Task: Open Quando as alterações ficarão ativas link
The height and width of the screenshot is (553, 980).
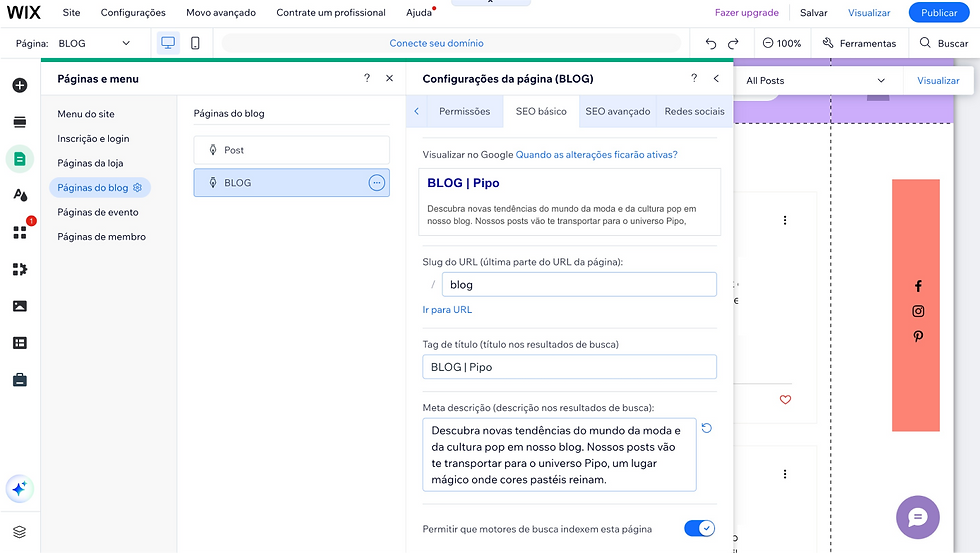Action: [596, 154]
